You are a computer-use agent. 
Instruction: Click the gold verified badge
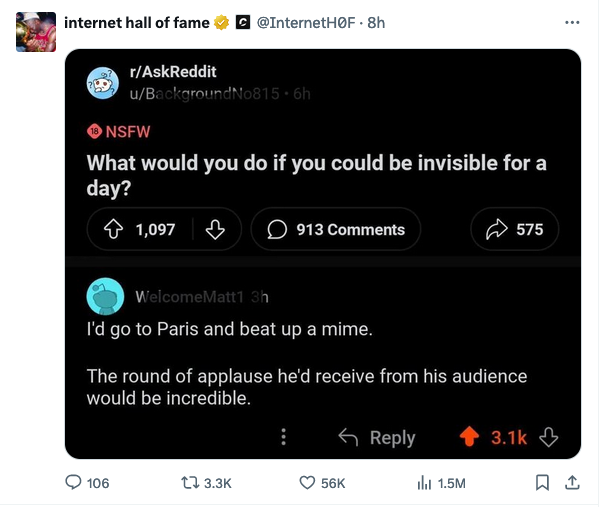221,23
